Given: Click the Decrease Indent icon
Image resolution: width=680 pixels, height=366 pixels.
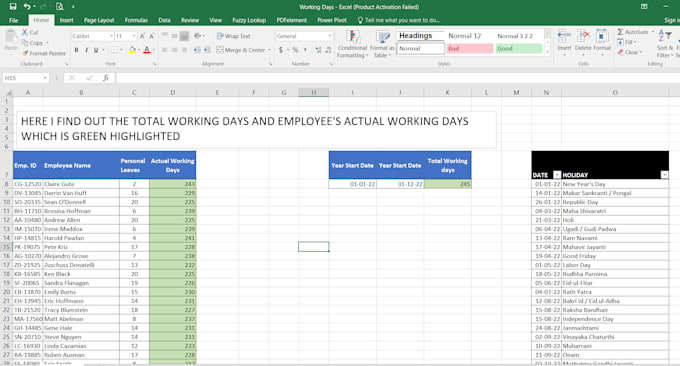Looking at the screenshot, I should click(x=197, y=50).
